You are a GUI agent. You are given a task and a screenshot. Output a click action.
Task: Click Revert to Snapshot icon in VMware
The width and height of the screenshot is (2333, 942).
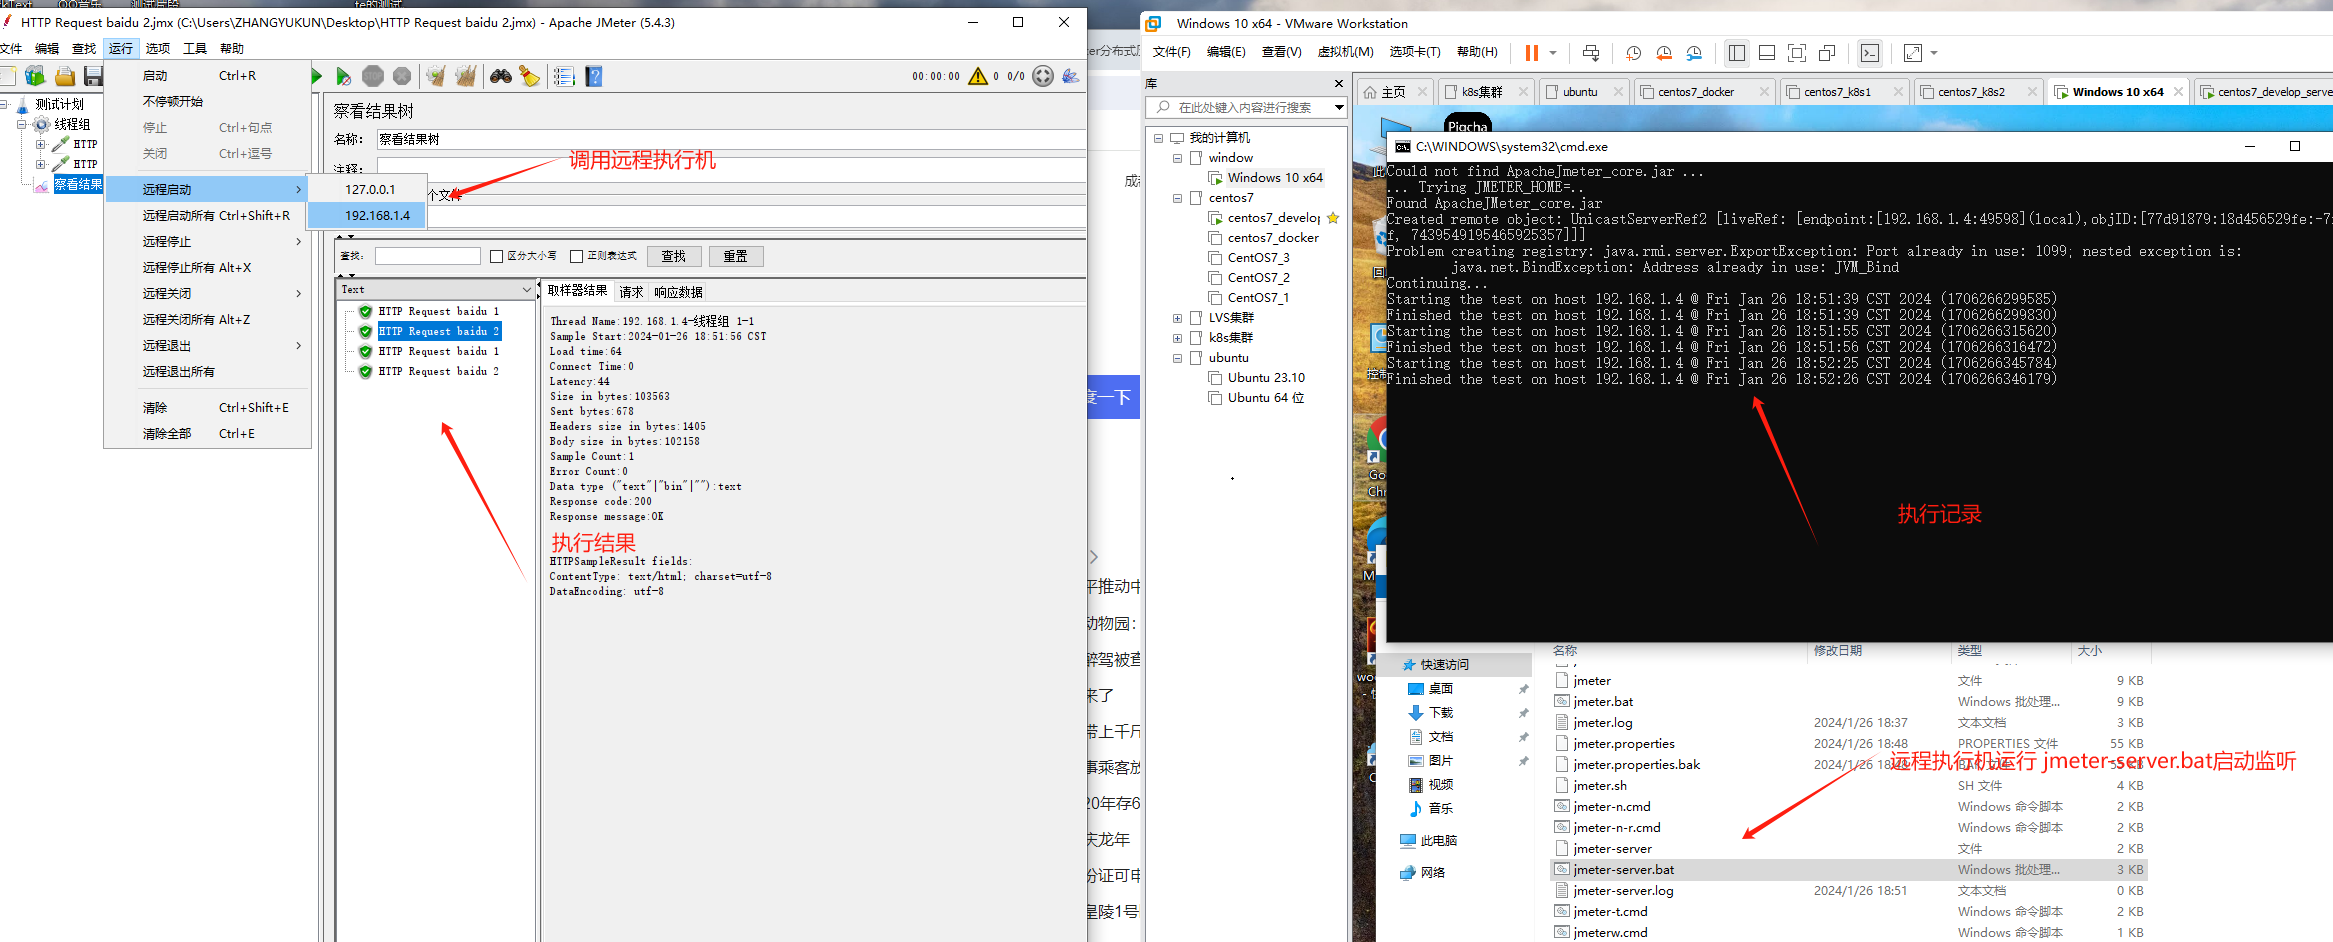click(x=1664, y=53)
